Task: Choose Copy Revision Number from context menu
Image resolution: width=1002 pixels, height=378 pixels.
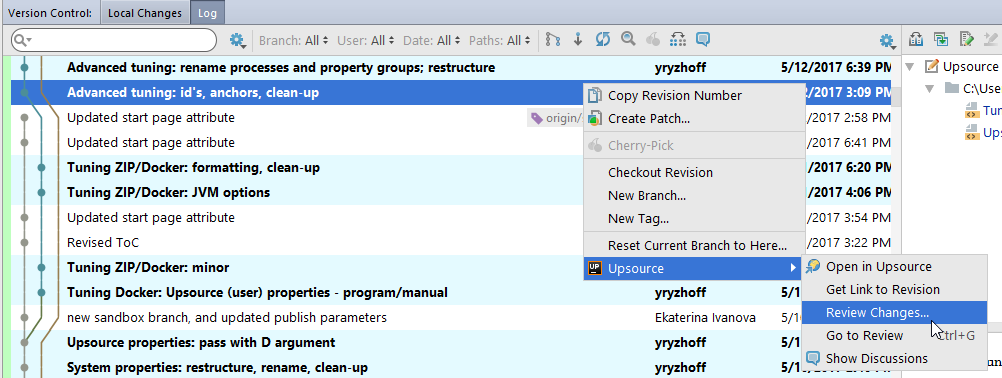Action: tap(674, 96)
